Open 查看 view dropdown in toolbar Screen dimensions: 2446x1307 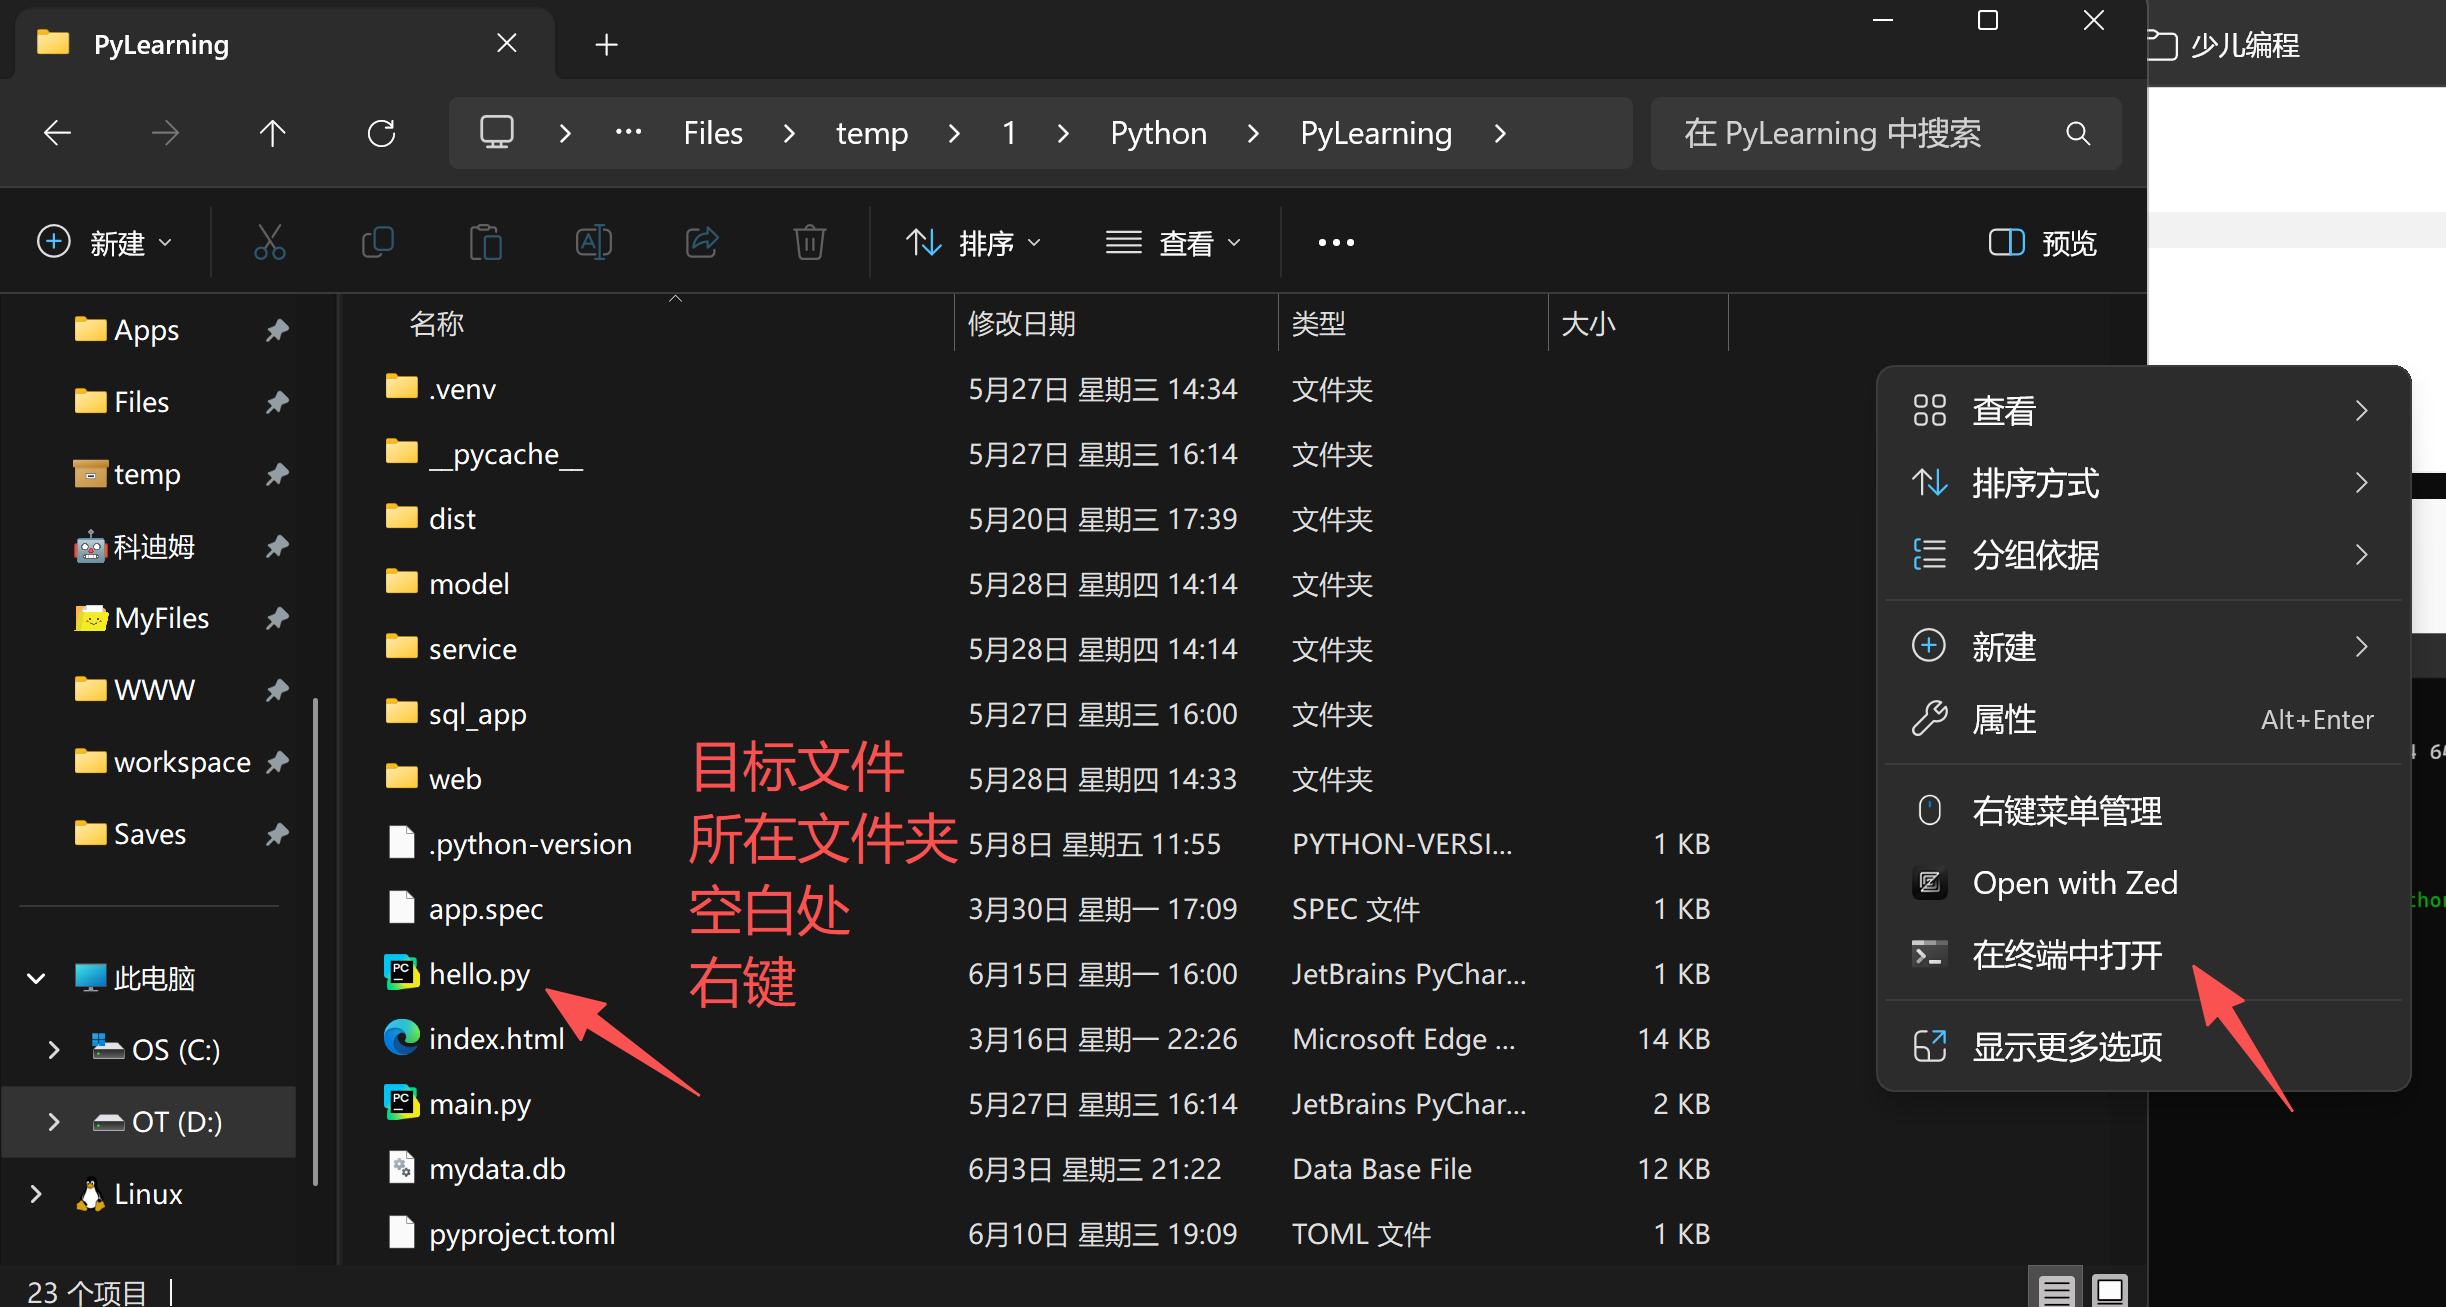[x=1174, y=243]
